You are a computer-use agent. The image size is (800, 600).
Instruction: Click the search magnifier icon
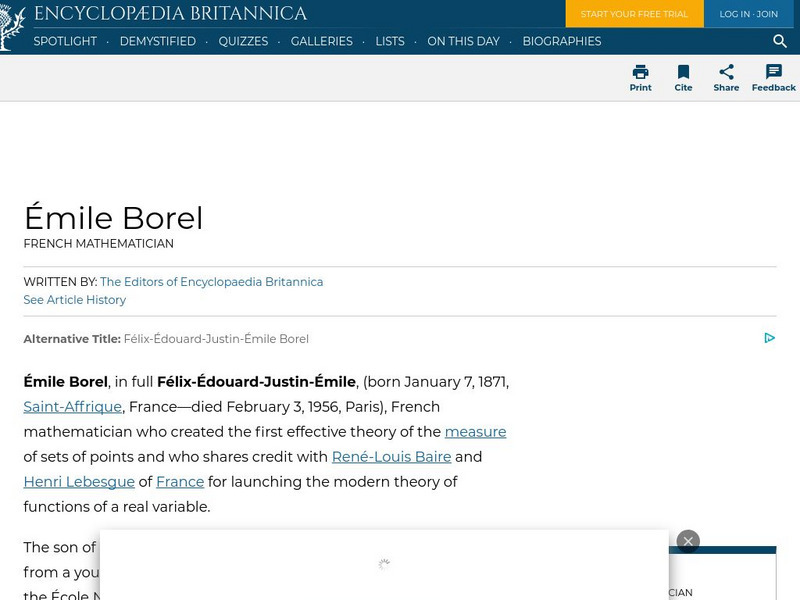point(780,42)
